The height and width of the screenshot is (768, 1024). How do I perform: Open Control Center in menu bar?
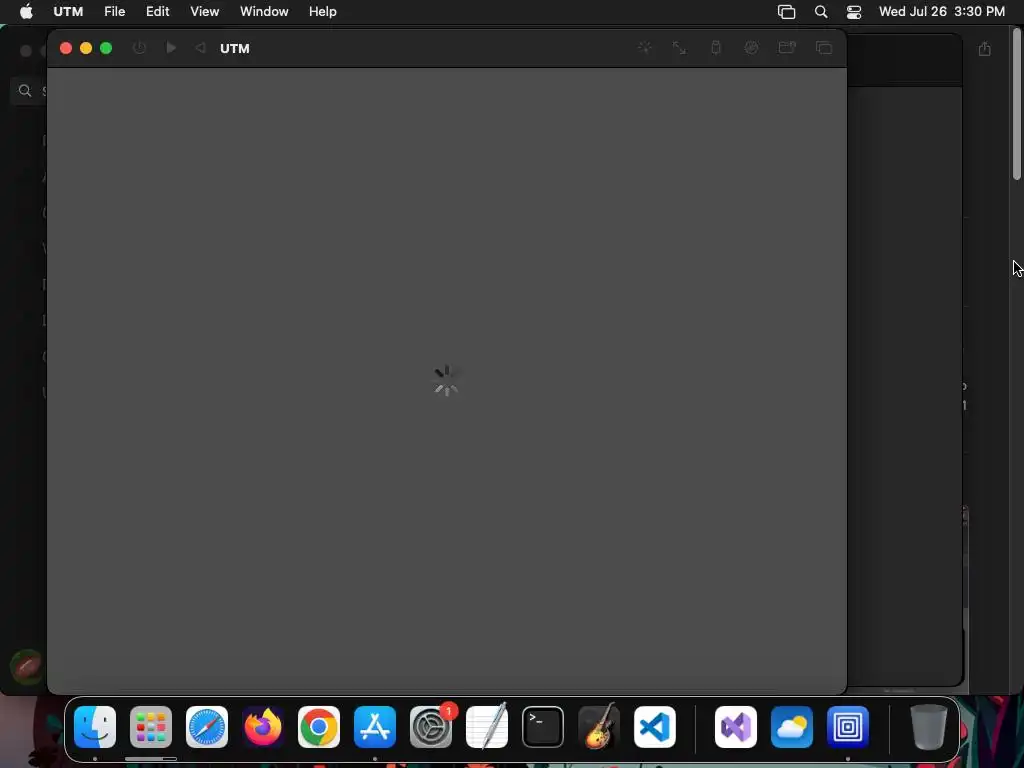[854, 12]
